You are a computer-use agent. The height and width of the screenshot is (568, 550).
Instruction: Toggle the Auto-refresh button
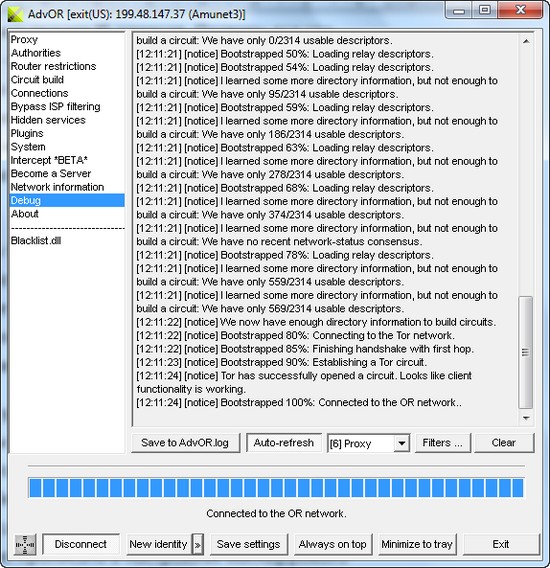pos(284,443)
